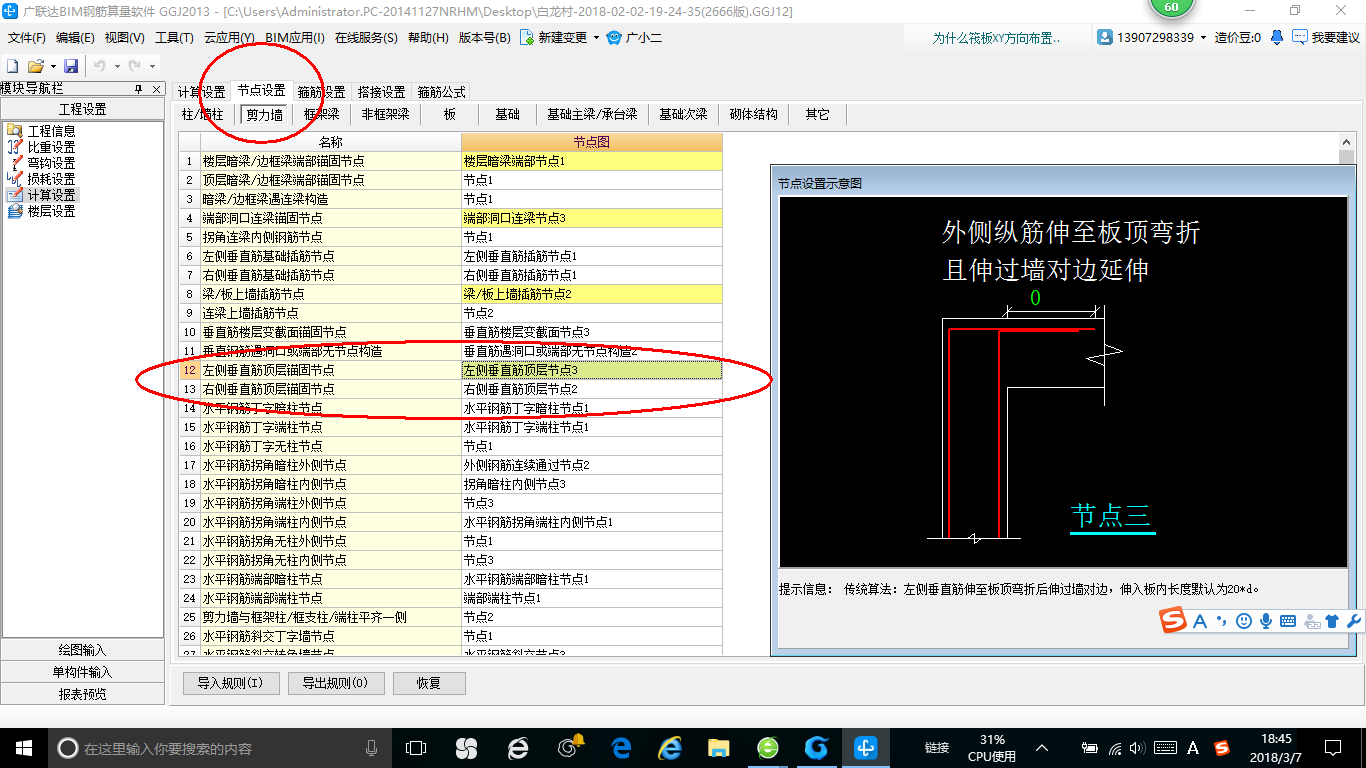Select the 非框架梁 component tab
Screen dimensions: 1366x768
click(x=385, y=114)
